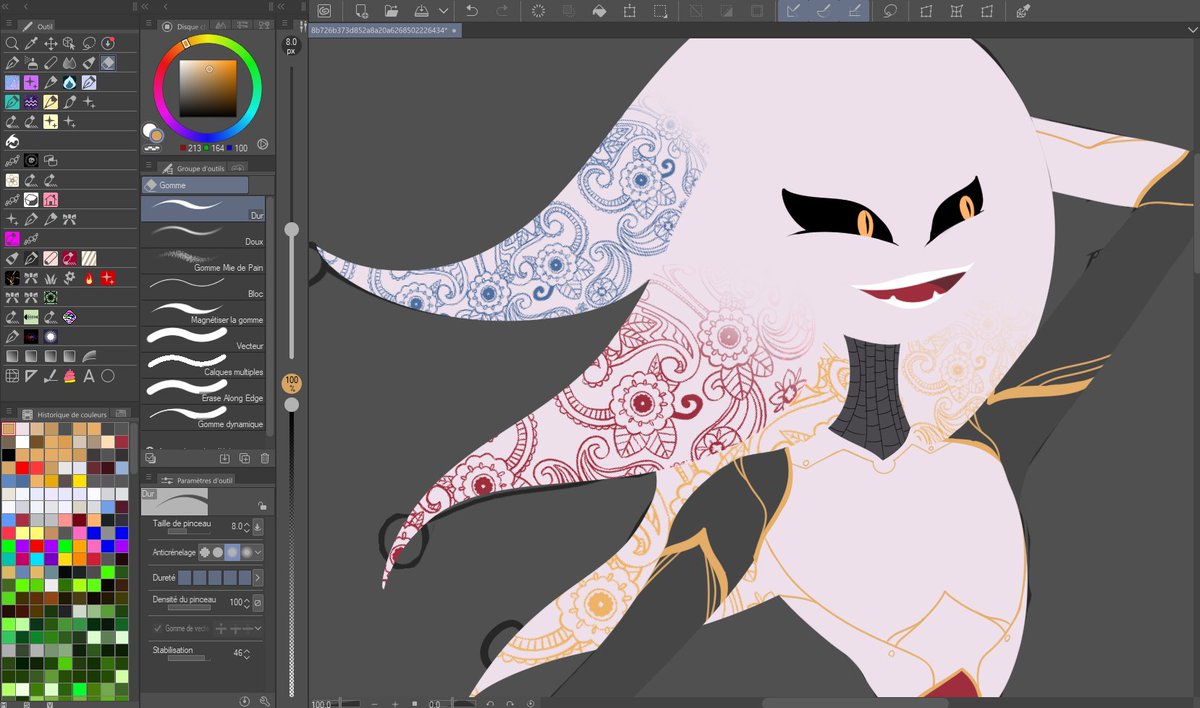The height and width of the screenshot is (708, 1200).
Task: Toggle snap to special ruler
Action: [824, 11]
